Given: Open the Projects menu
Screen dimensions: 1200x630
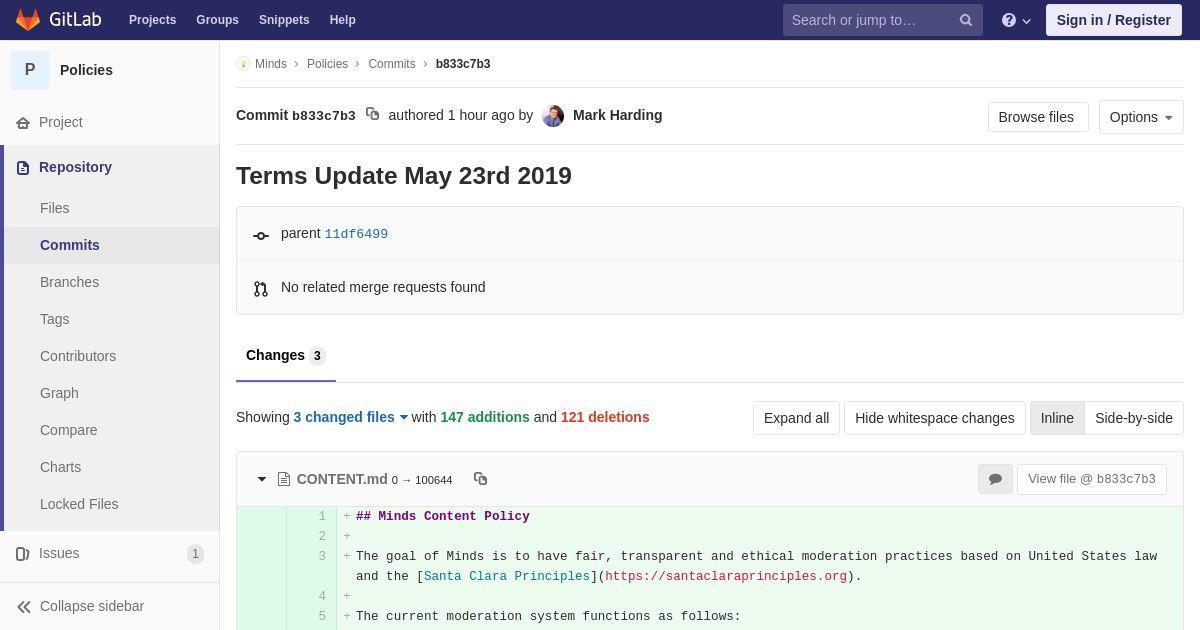Looking at the screenshot, I should pos(152,20).
